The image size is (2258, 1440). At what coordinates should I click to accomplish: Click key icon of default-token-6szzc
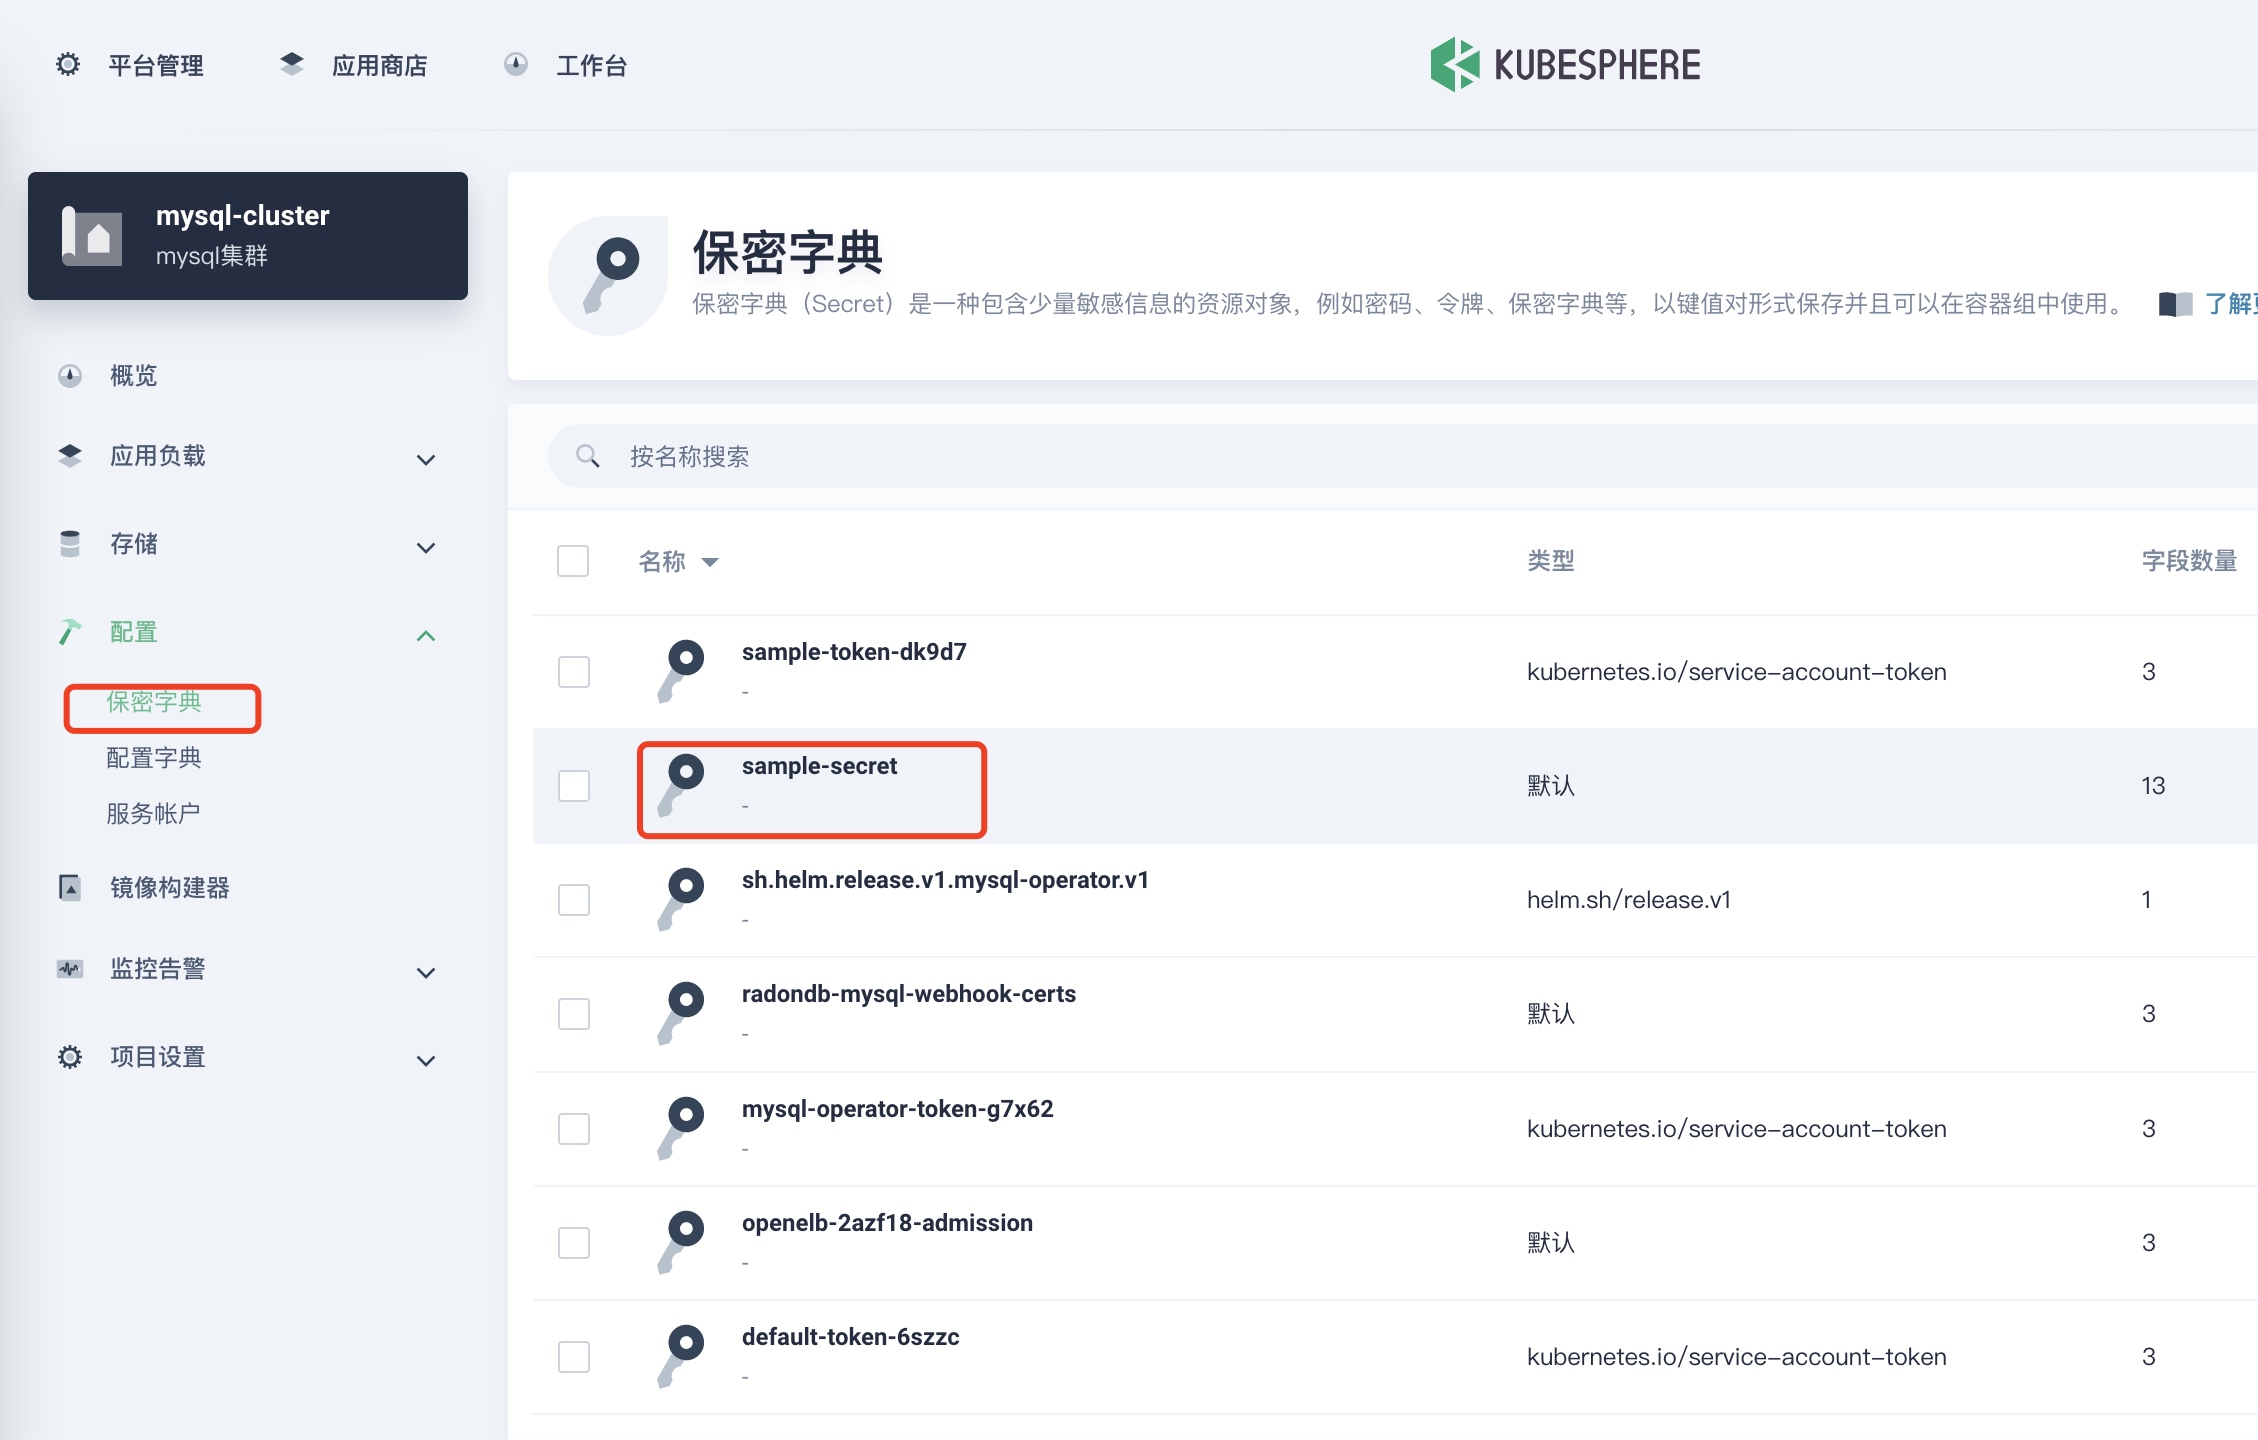(x=681, y=1356)
